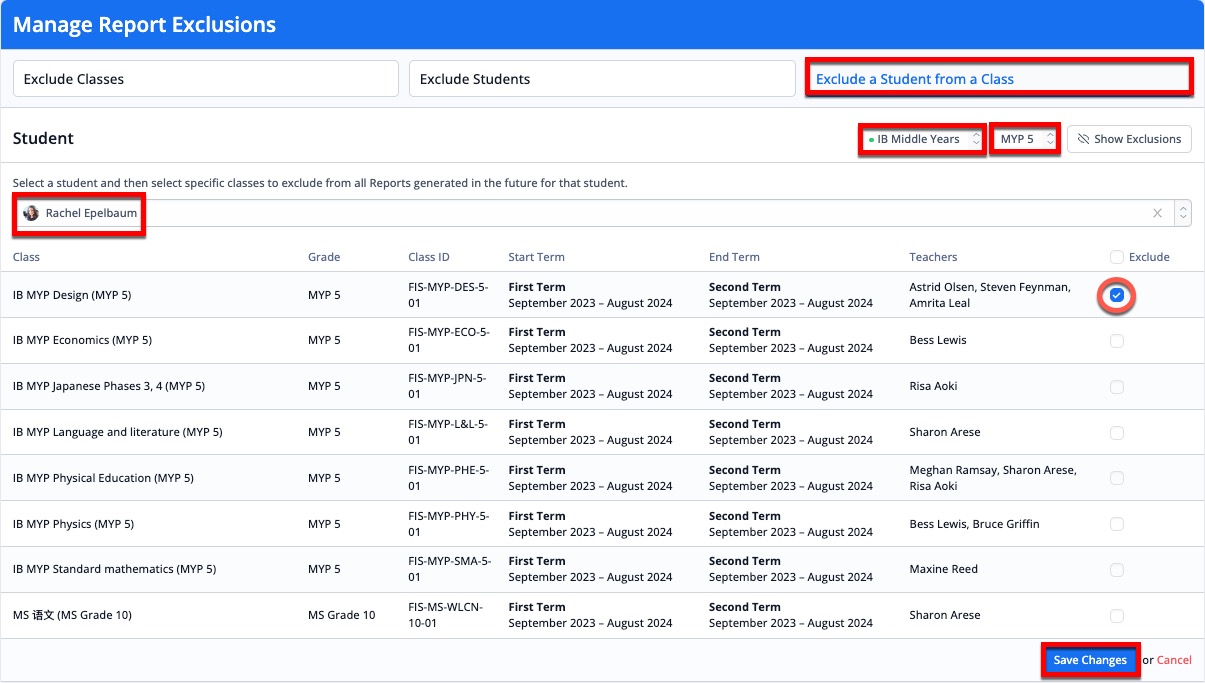The image size is (1205, 683).
Task: Select Exclude a Student from a Class tab
Action: tap(999, 79)
